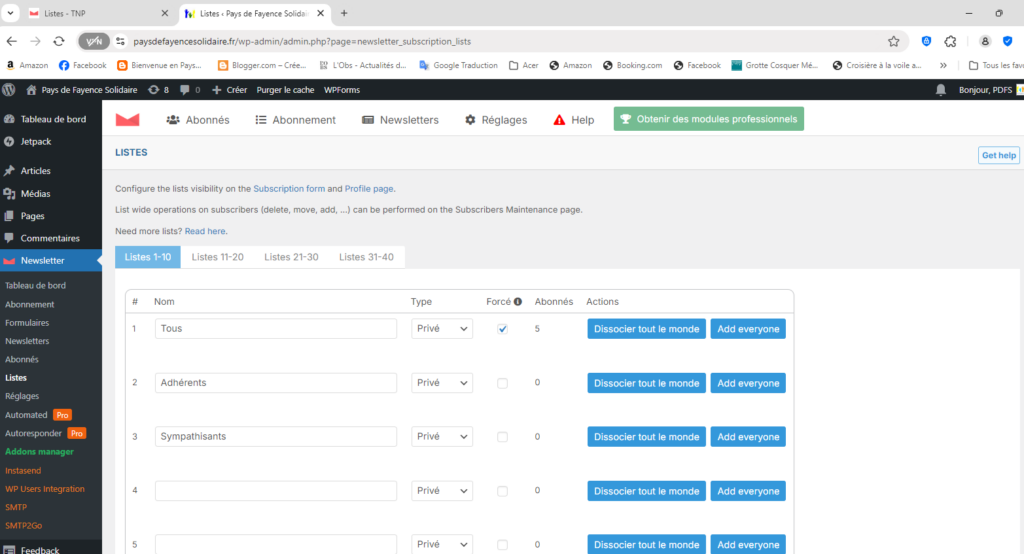Open the Réglages menu in Newsletter header

pyautogui.click(x=496, y=120)
